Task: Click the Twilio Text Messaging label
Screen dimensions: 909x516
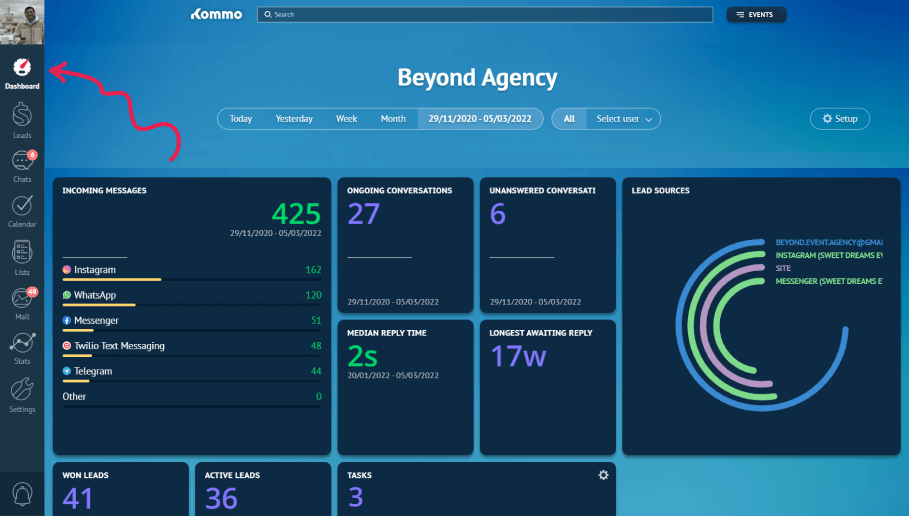Action: click(119, 346)
